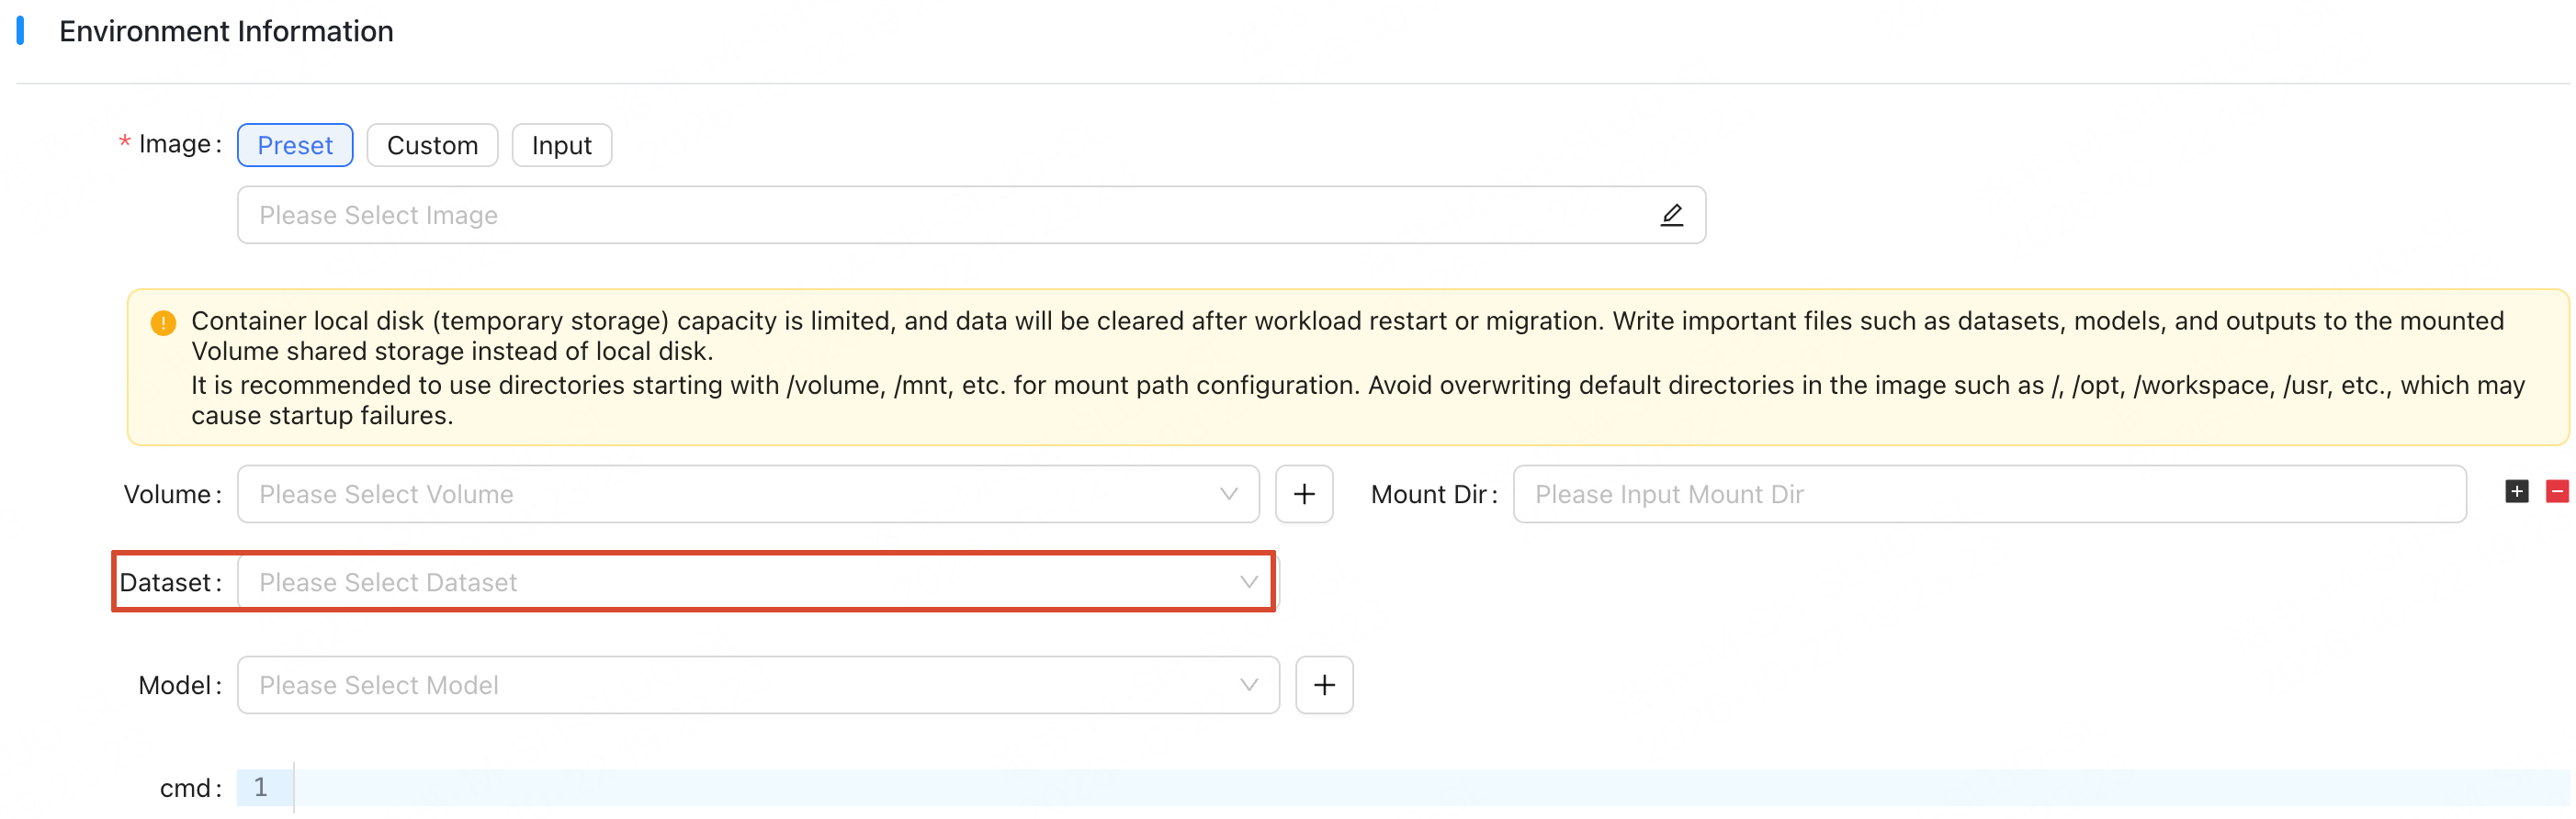Viewport: 2576px width, 819px height.
Task: Open the Please Select Dataset dropdown
Action: point(758,582)
